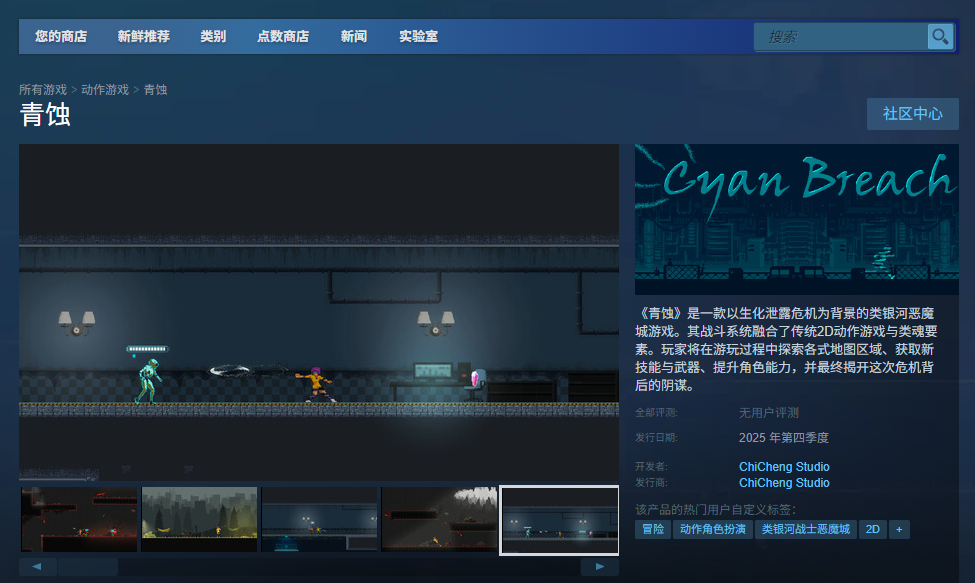The width and height of the screenshot is (975, 583).
Task: Open 新闻 tab
Action: (x=354, y=37)
